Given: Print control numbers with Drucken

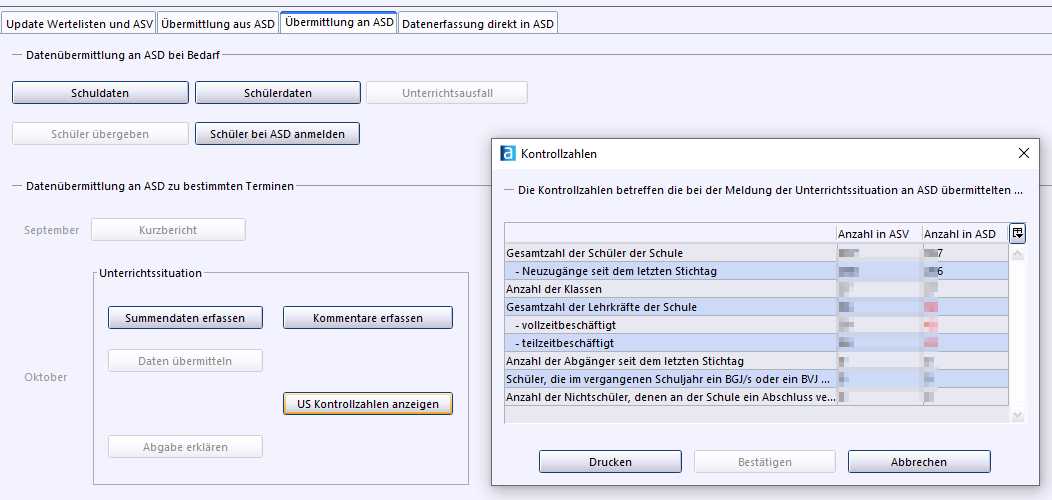Looking at the screenshot, I should coord(610,462).
